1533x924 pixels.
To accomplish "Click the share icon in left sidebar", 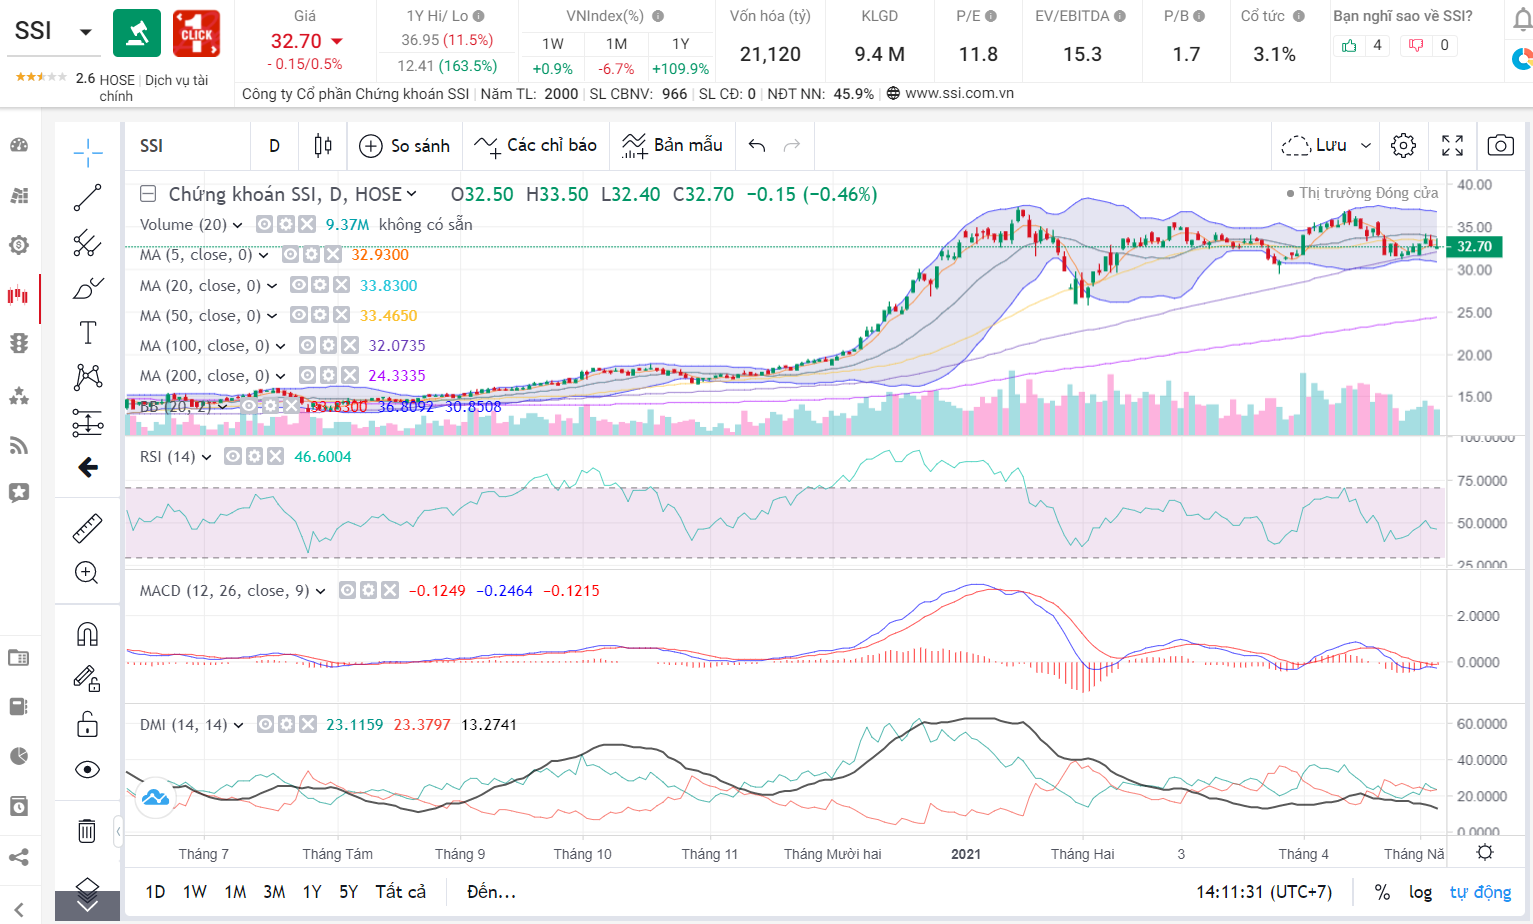I will coord(19,857).
